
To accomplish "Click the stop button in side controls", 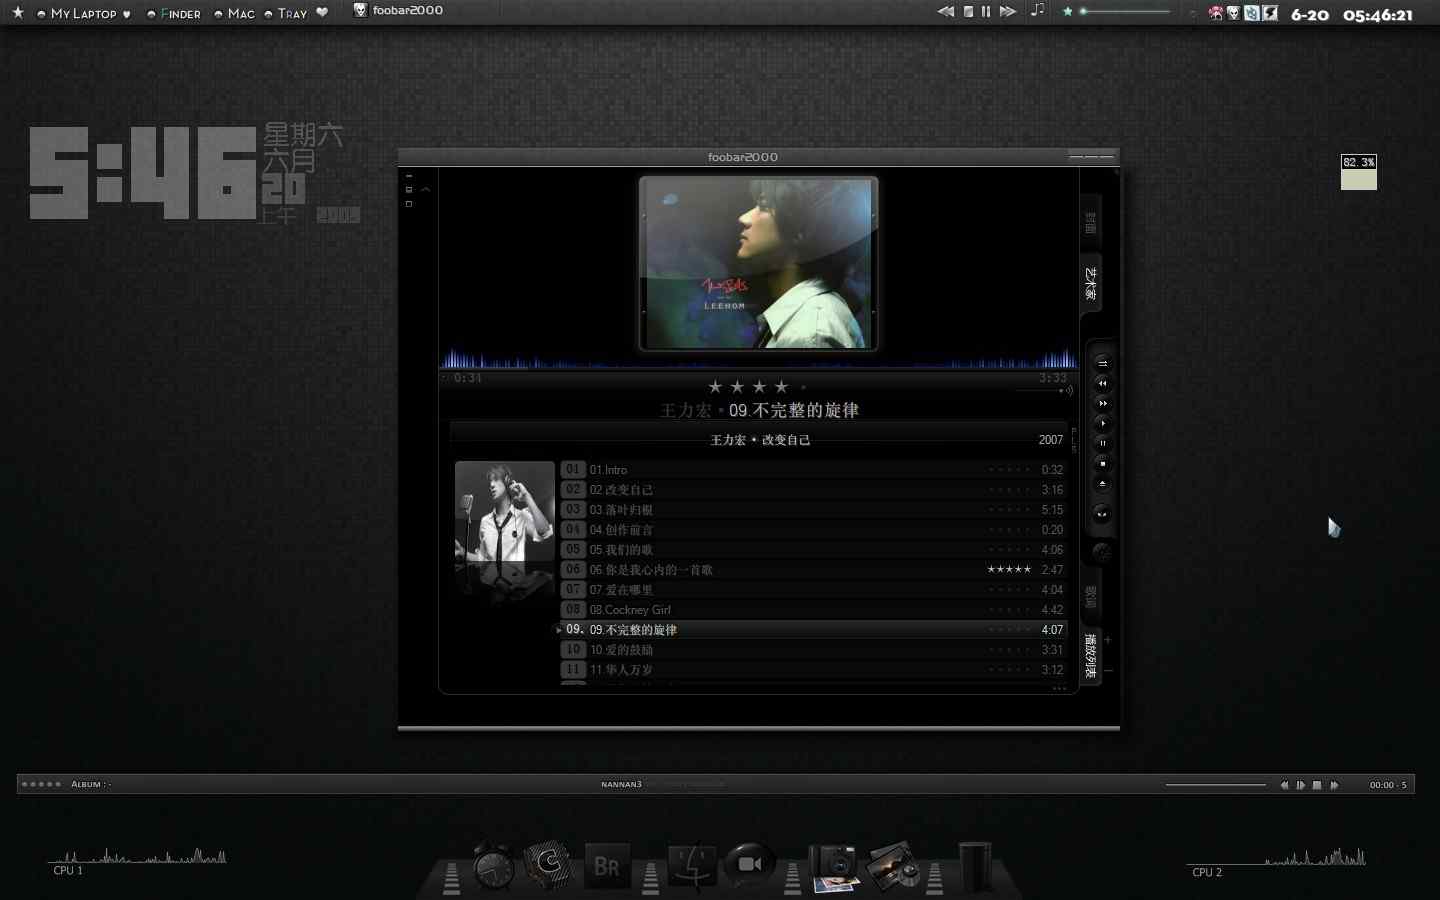I will (x=1103, y=463).
